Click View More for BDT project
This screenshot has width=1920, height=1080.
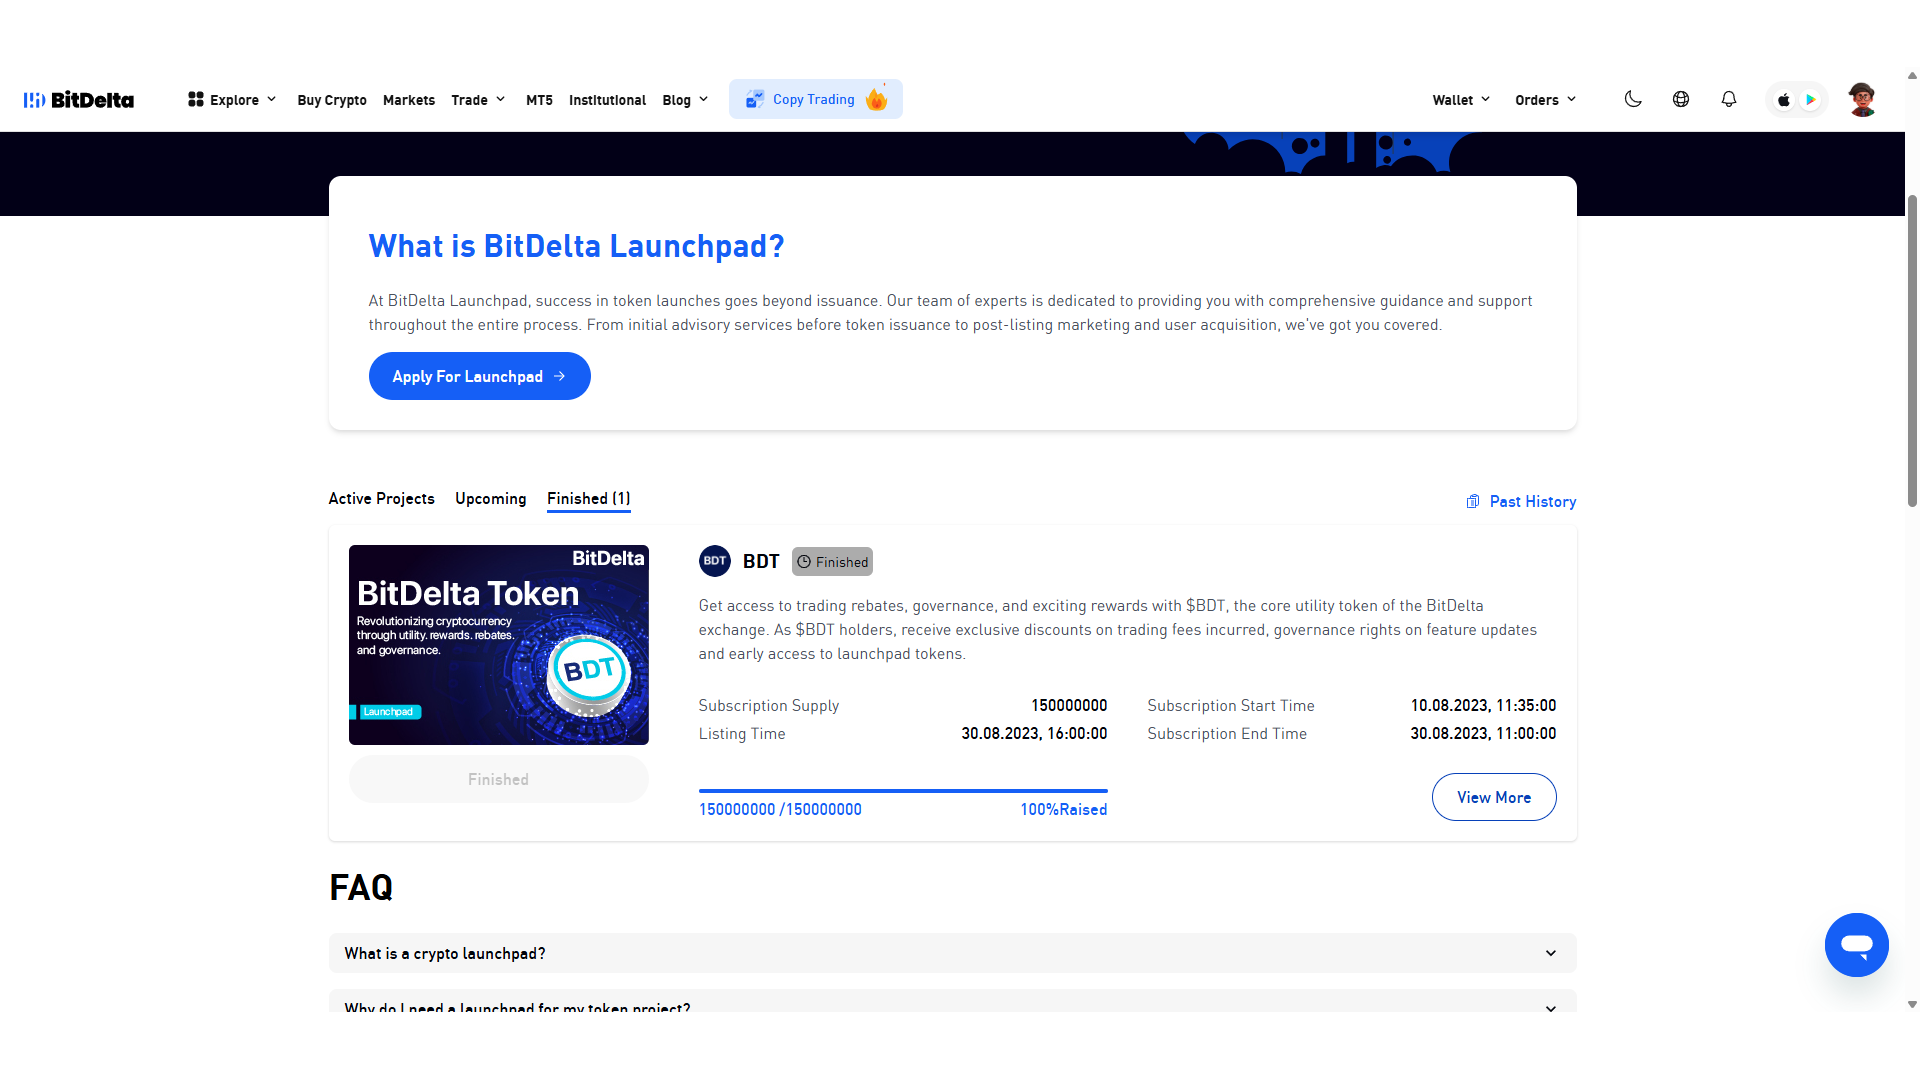click(x=1494, y=797)
